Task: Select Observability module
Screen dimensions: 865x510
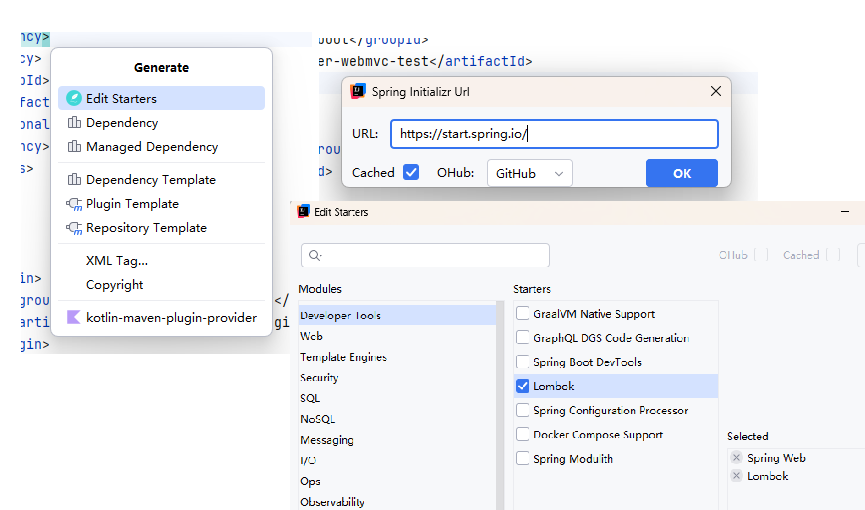Action: click(397, 502)
